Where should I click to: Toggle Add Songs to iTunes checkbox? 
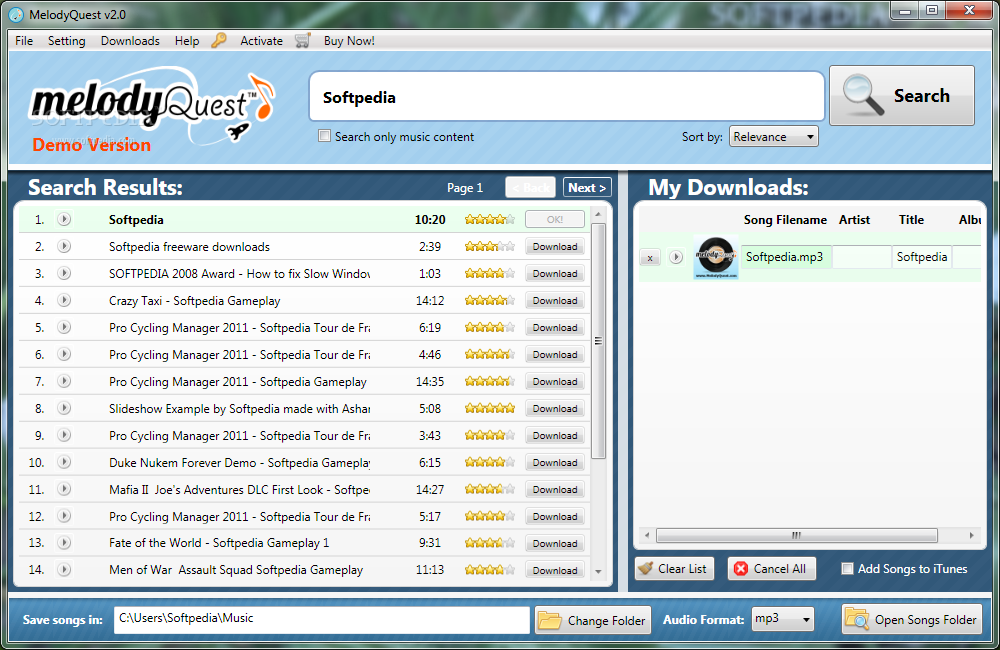[847, 568]
